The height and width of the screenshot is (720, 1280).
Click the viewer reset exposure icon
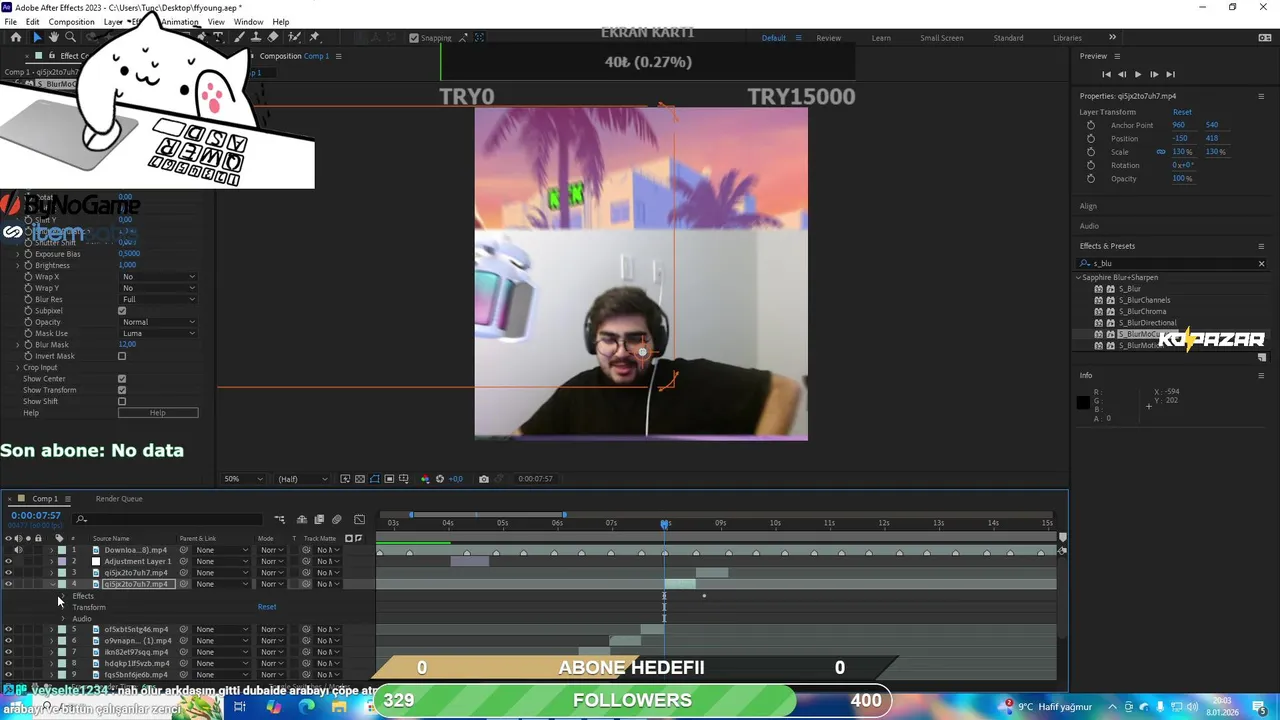[439, 479]
